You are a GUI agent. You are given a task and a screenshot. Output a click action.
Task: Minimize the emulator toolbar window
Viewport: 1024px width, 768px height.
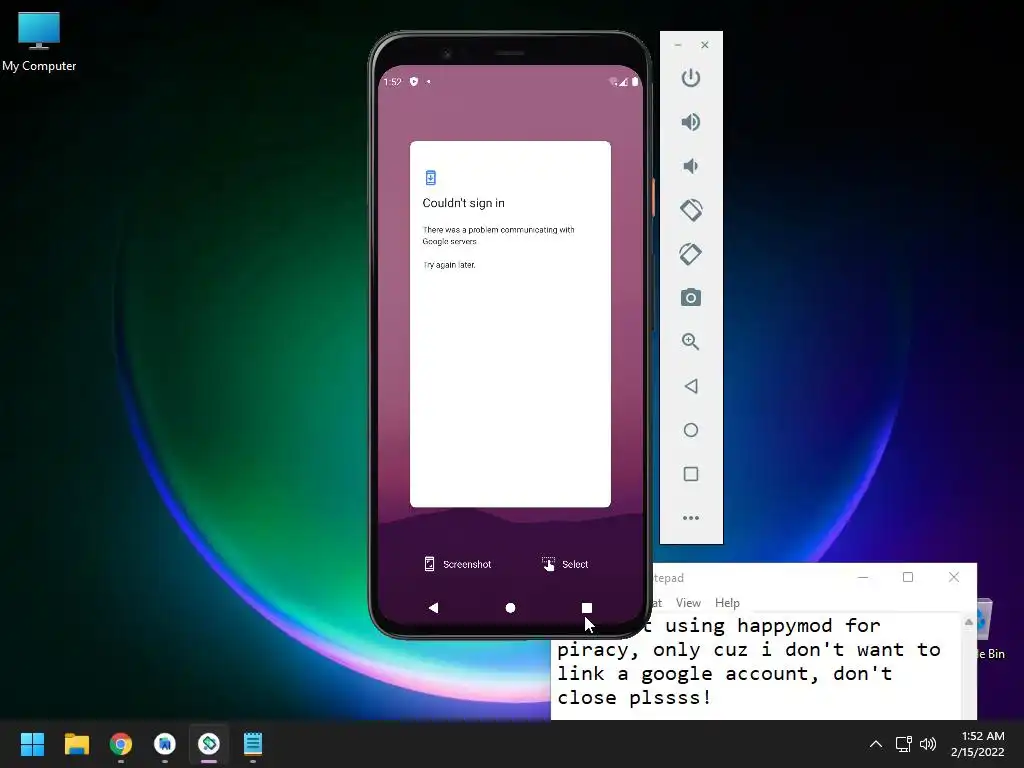678,45
